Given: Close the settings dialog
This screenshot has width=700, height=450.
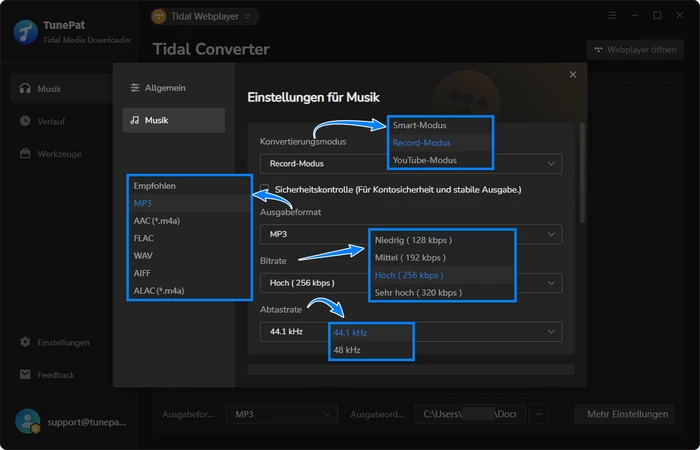Looking at the screenshot, I should click(x=573, y=75).
